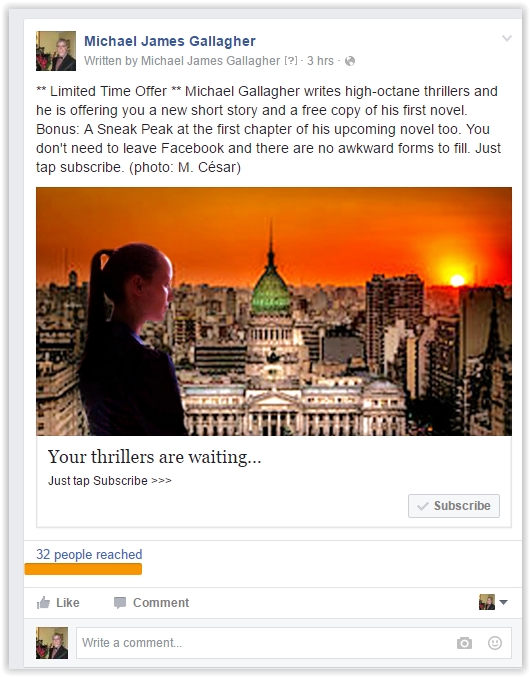This screenshot has height=677, width=530.
Task: Click the 3 hrs timestamp
Action: coord(320,61)
